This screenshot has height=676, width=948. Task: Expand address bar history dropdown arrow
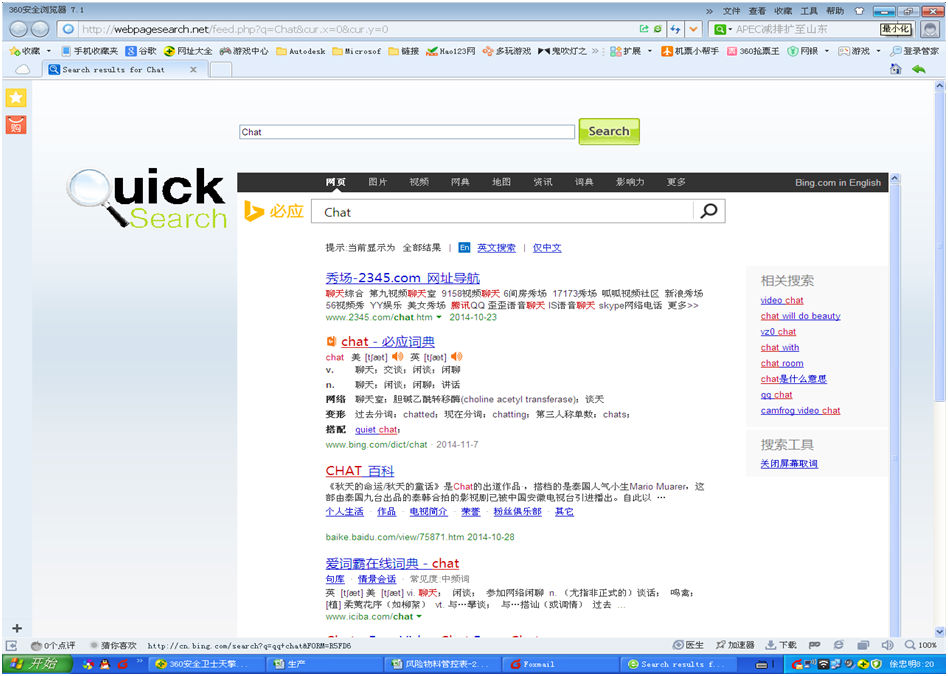point(693,29)
